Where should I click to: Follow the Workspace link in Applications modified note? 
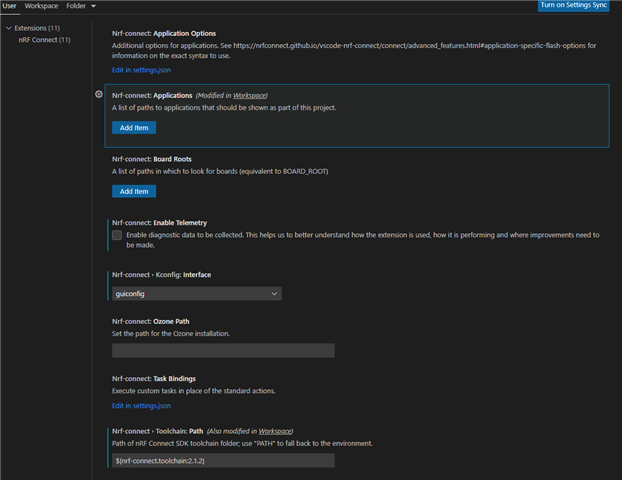[249, 96]
